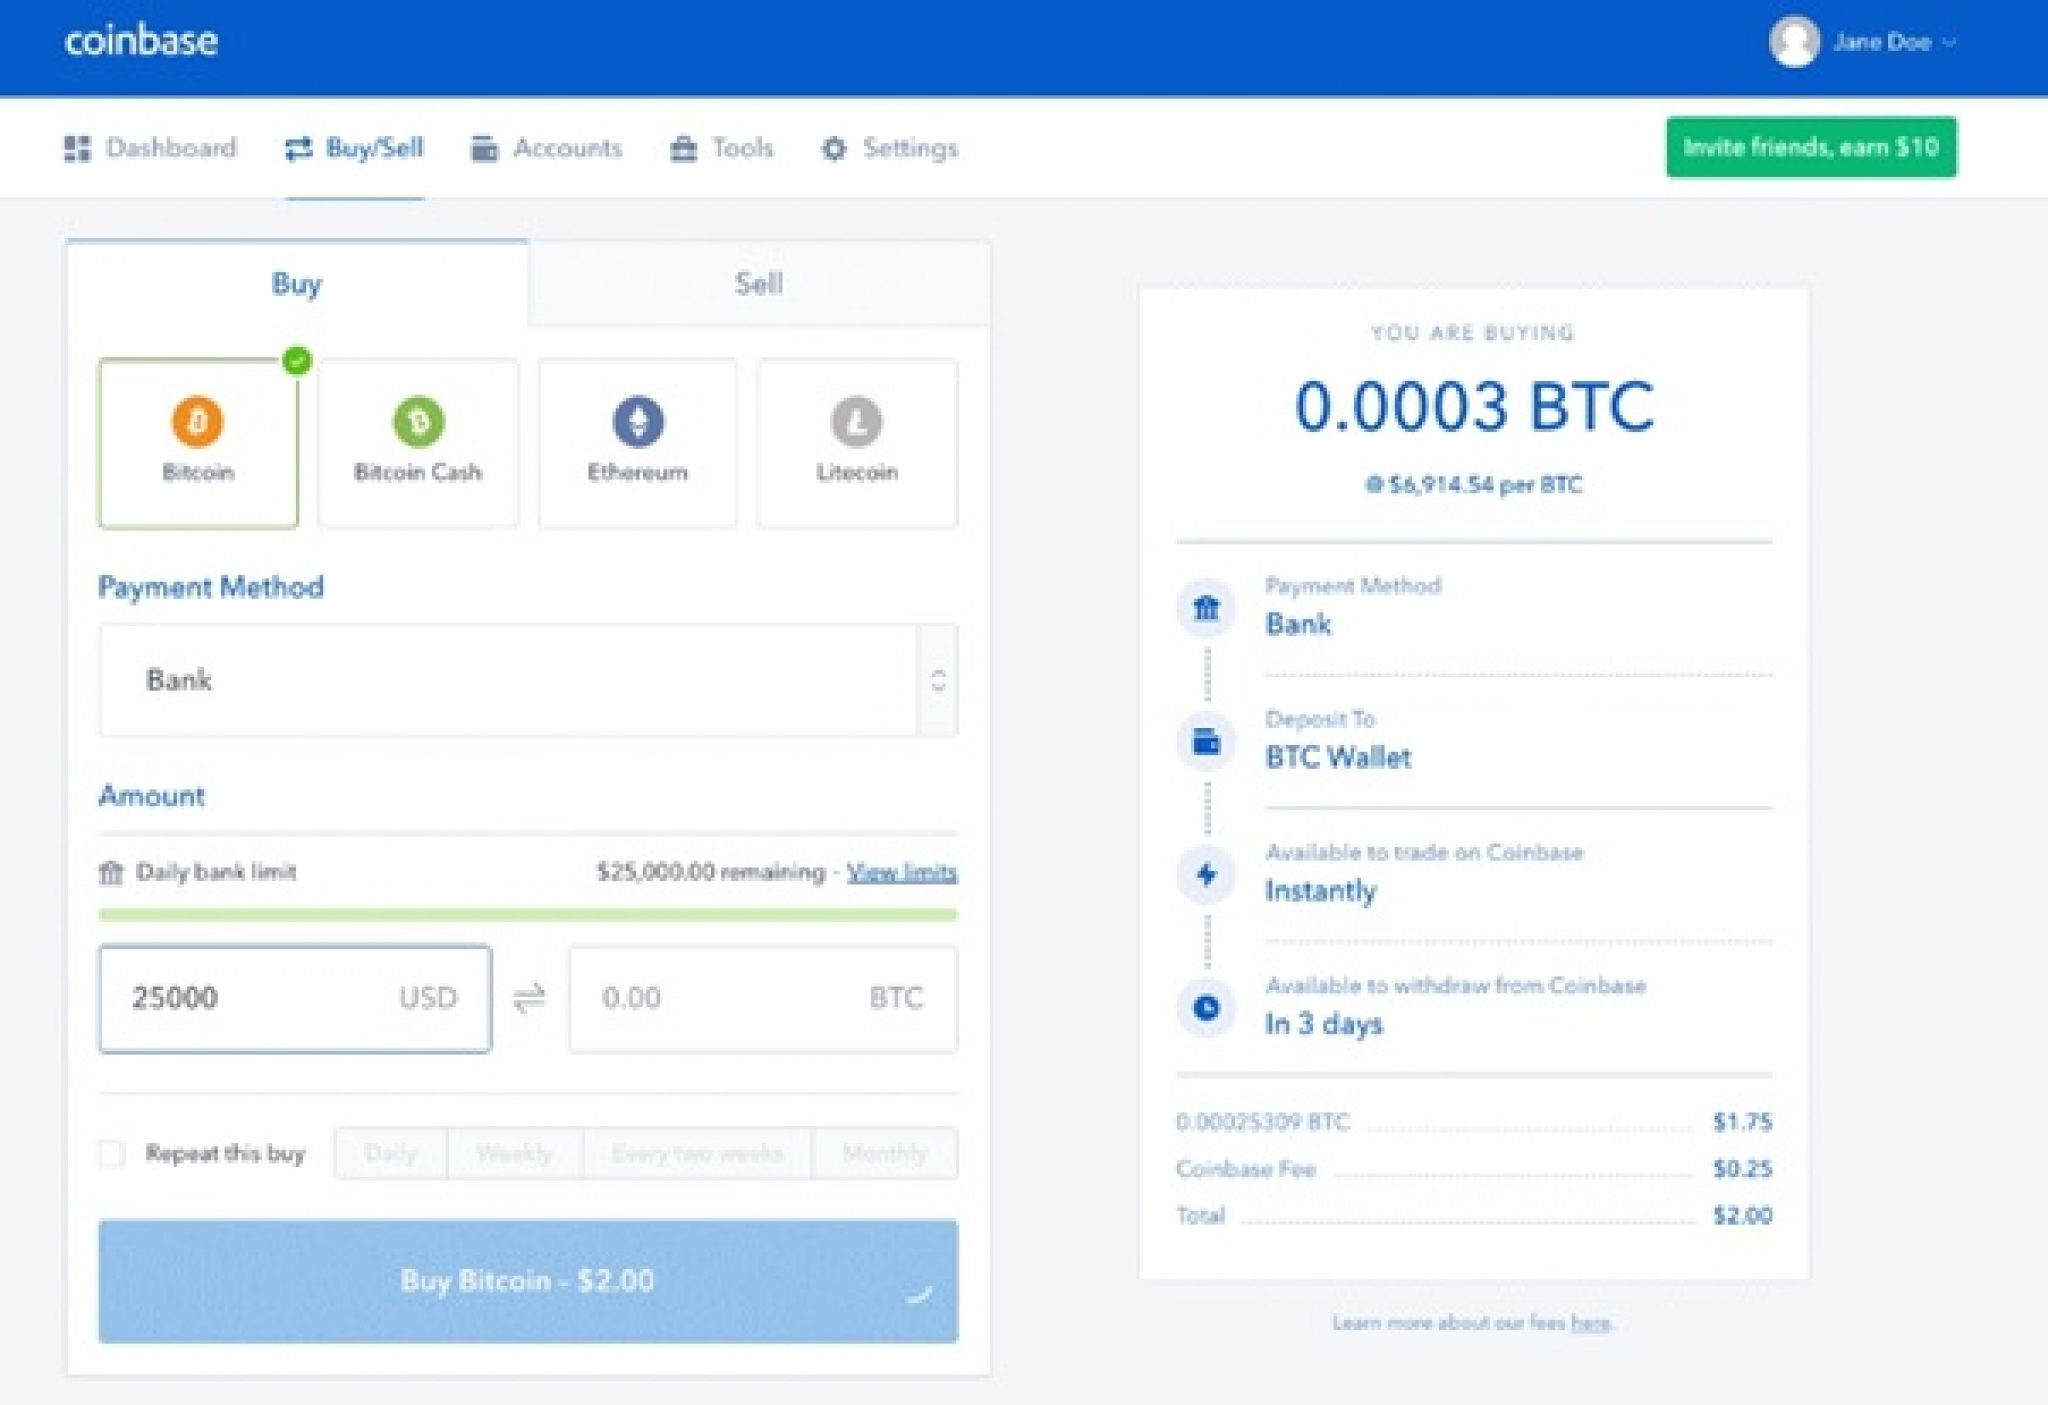
Task: Click the Tools briefcase icon
Action: [683, 148]
